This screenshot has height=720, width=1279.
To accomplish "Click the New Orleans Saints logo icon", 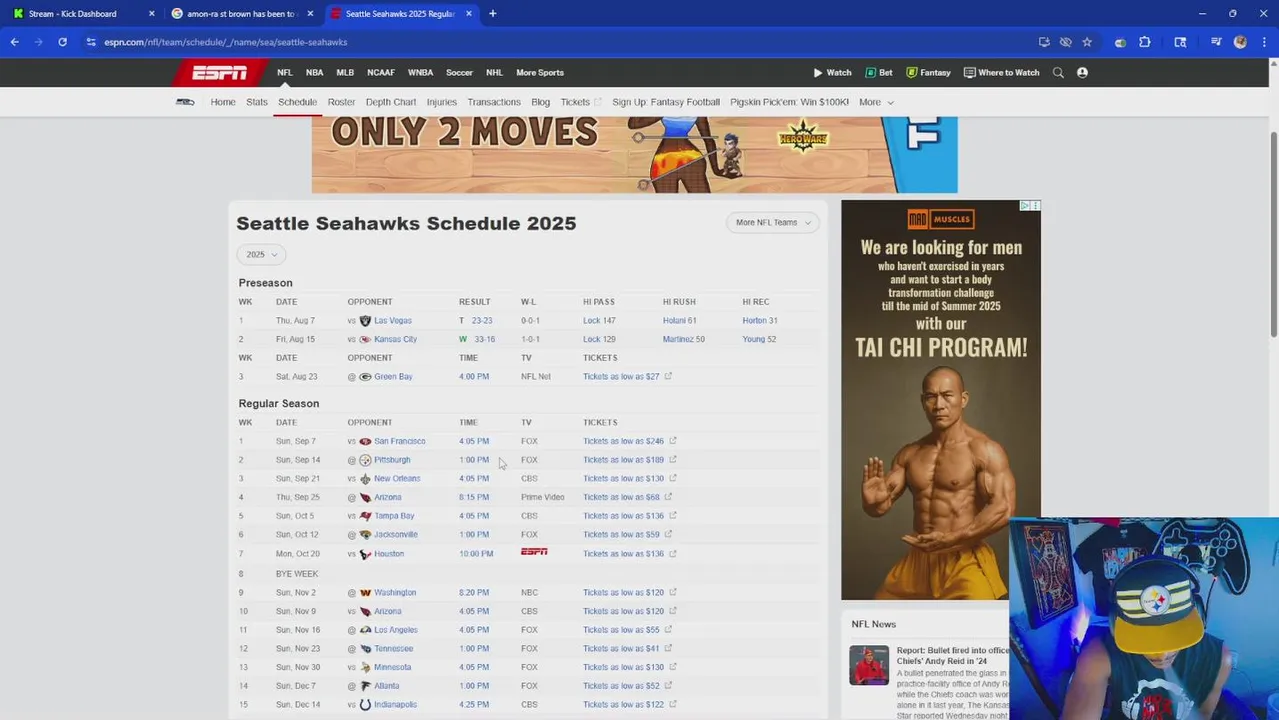I will tap(365, 479).
